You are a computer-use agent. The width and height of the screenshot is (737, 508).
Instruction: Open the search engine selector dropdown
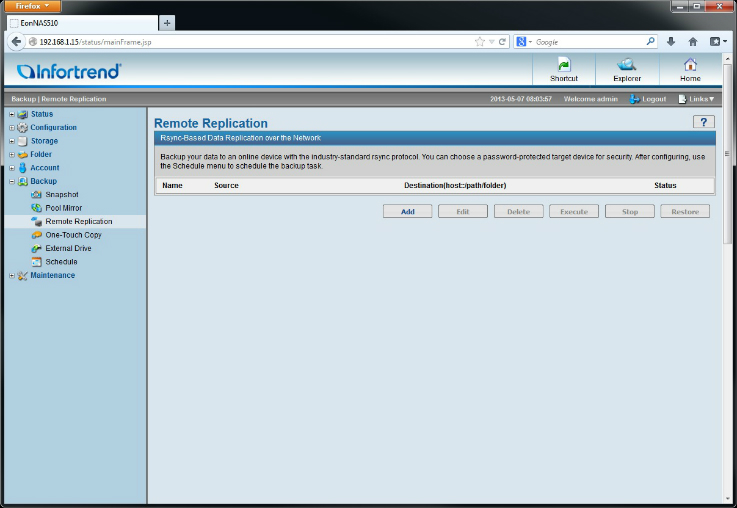pos(524,42)
